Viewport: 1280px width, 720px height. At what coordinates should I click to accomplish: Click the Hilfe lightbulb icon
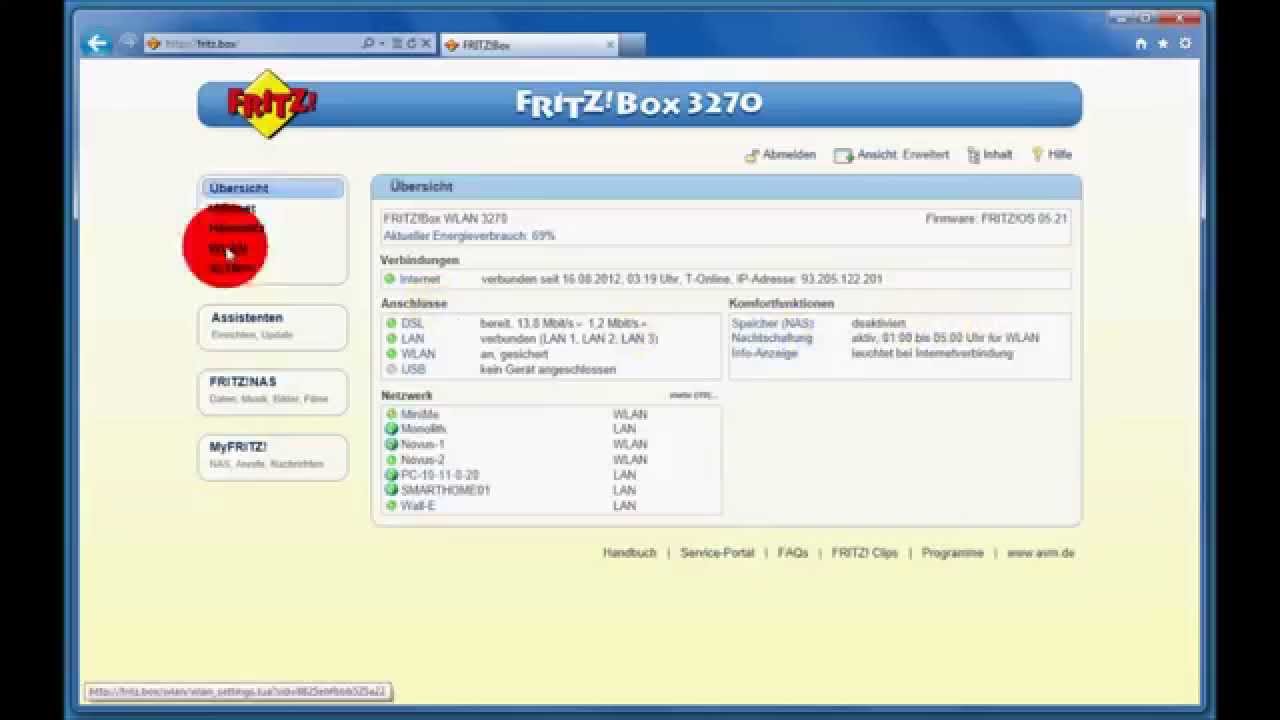(1038, 155)
